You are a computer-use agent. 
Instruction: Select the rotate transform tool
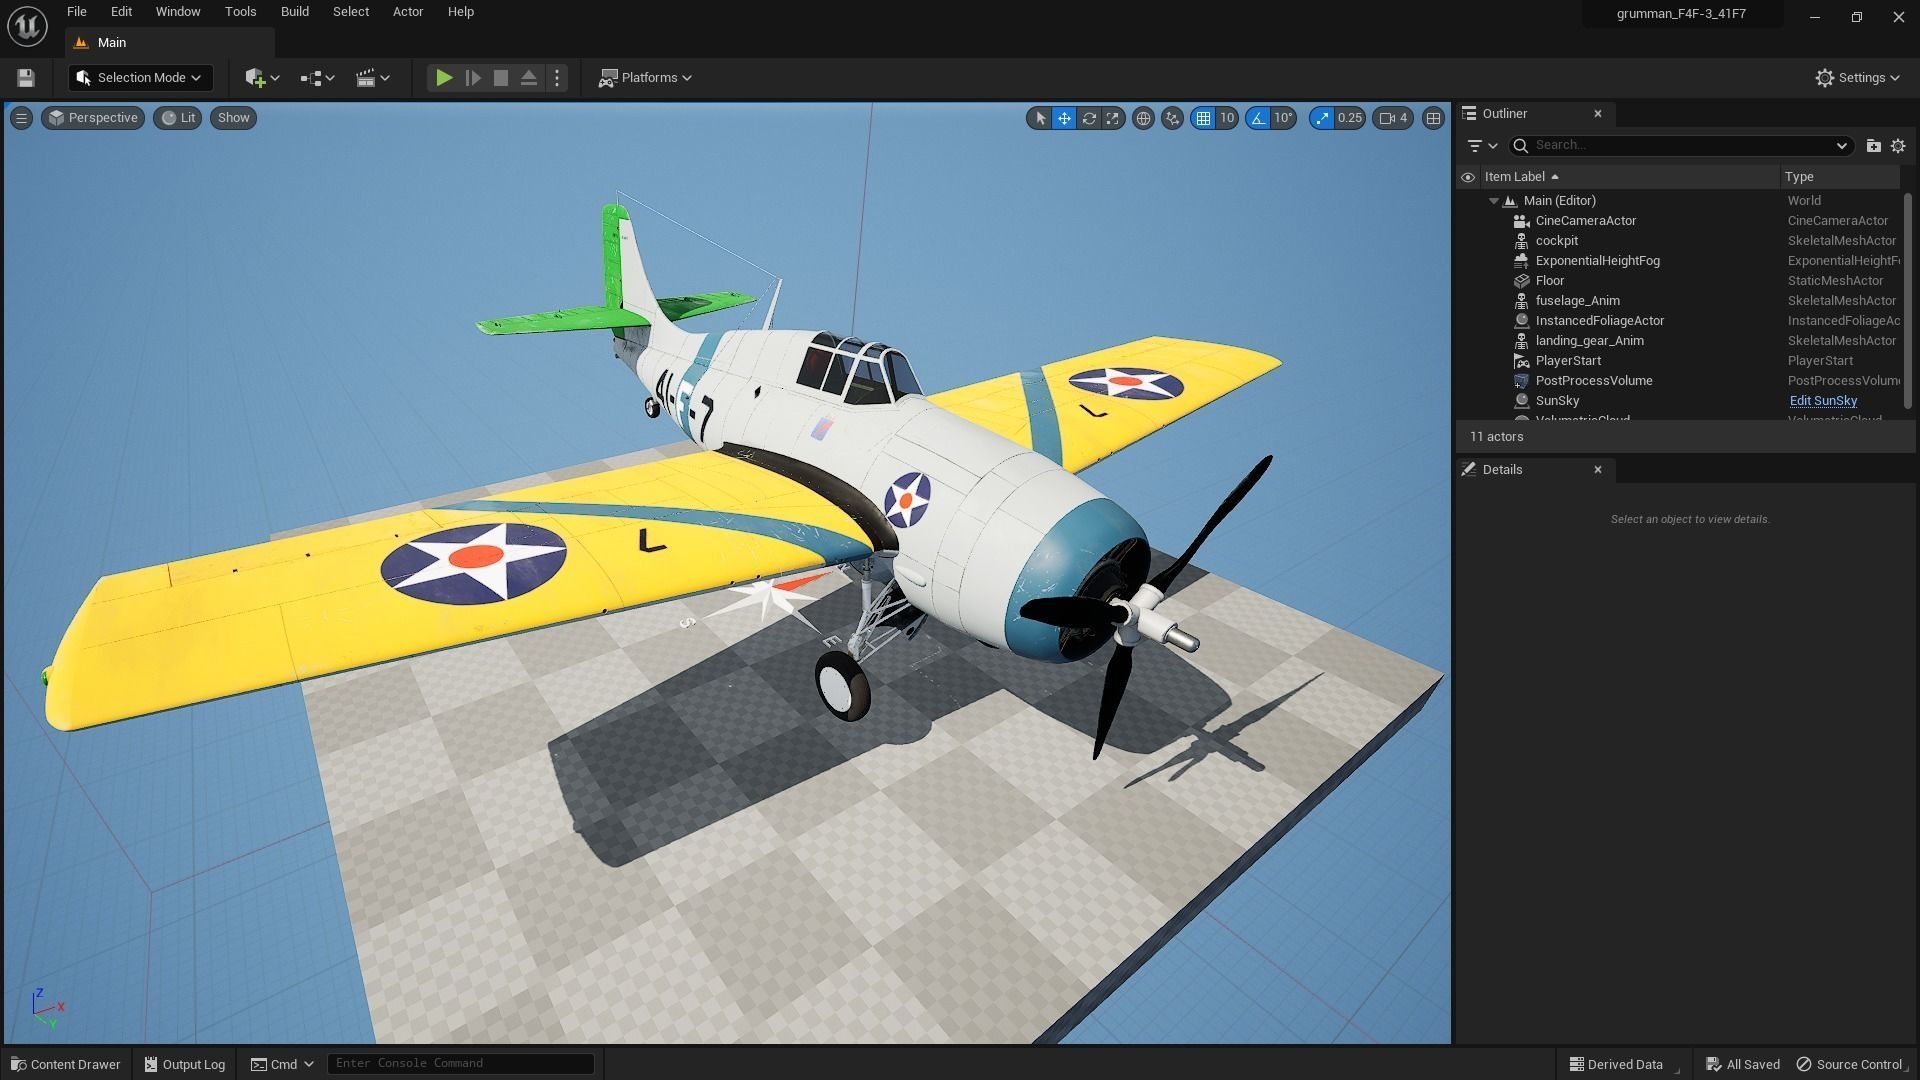1089,118
